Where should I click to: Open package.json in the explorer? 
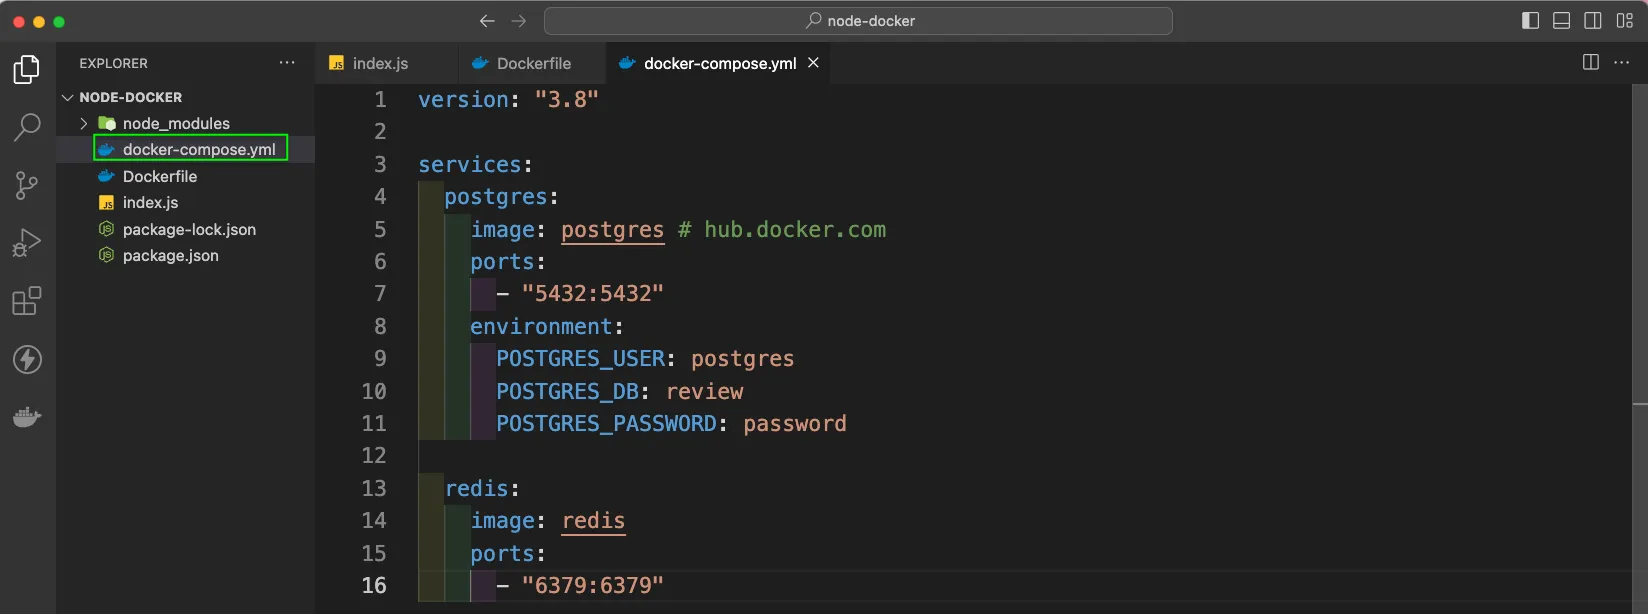(x=186, y=255)
